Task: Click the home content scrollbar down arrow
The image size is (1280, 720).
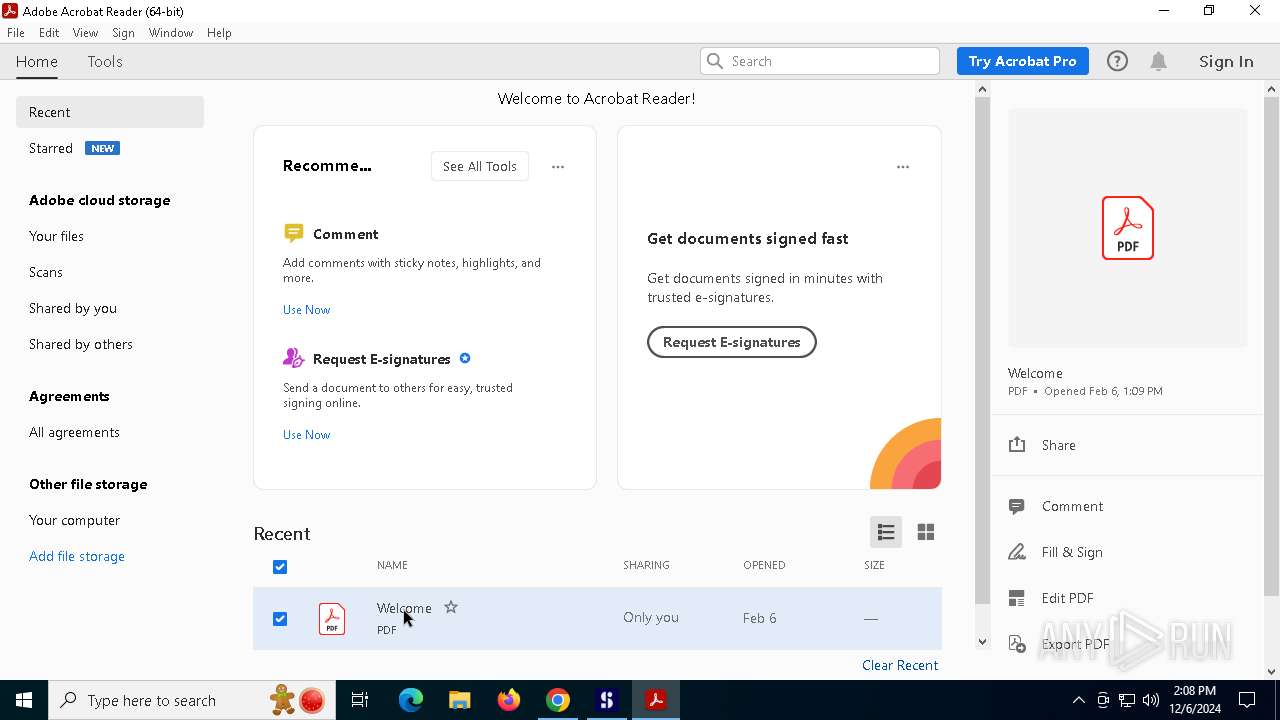Action: 982,642
